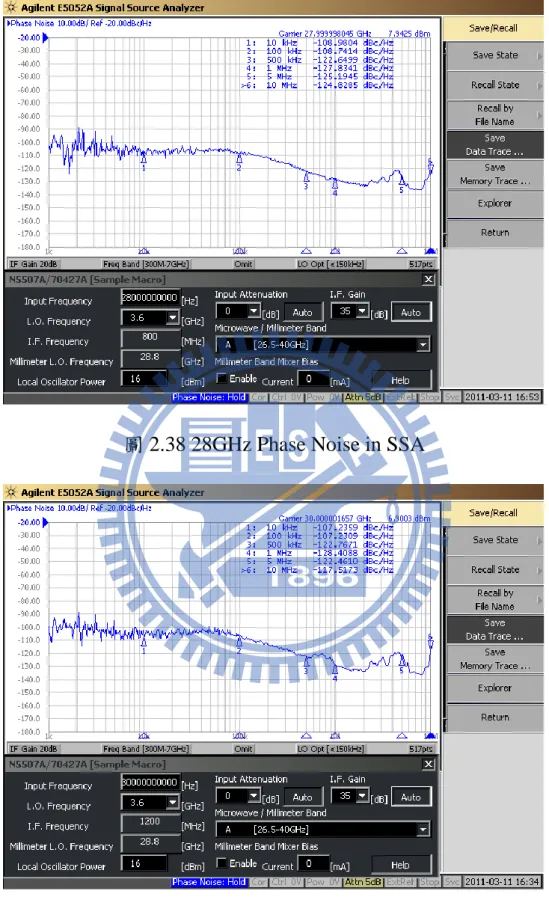Click I.F. Frequency field showing 1200
The height and width of the screenshot is (897, 549).
(150, 822)
